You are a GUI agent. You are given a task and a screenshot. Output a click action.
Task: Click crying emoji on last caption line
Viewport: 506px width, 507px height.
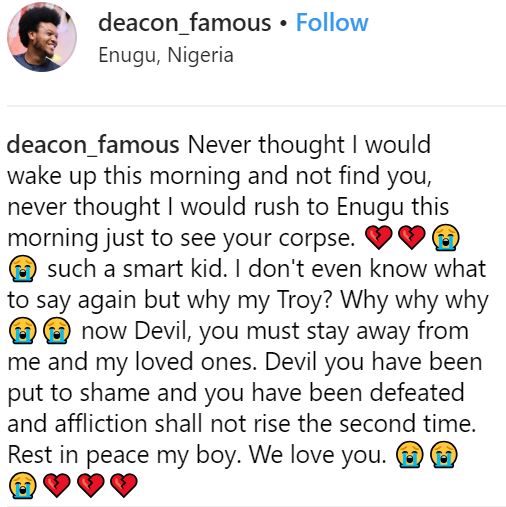click(22, 485)
